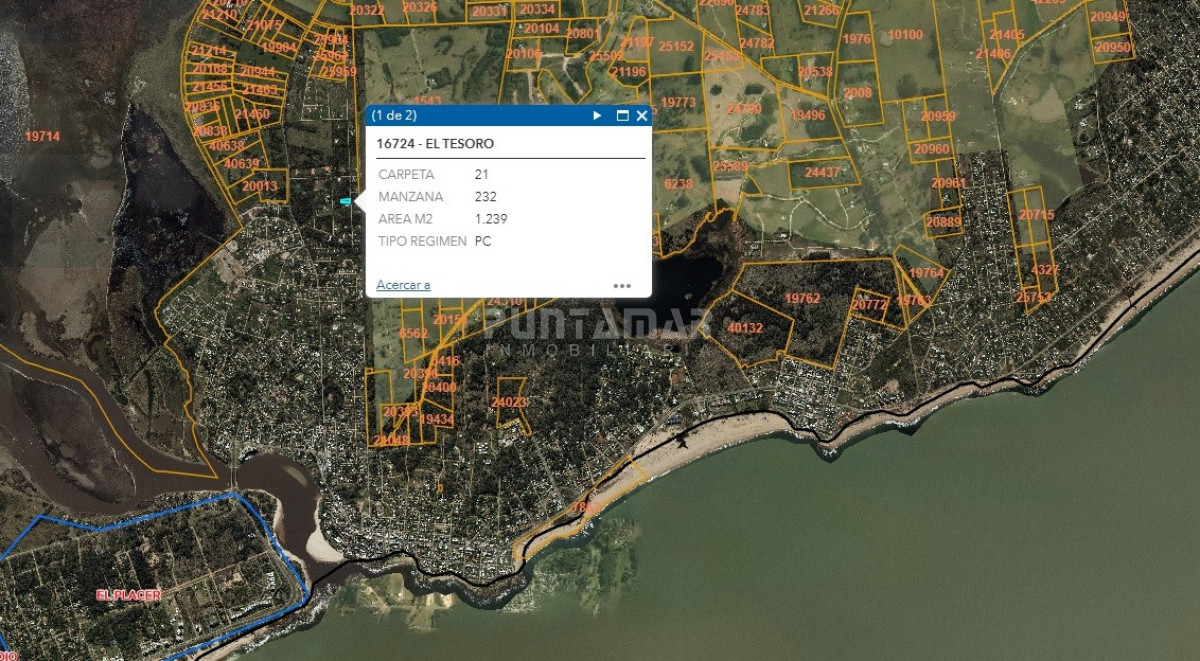Select the highlighted cyan parcel beside the popup
This screenshot has height=661, width=1200.
pyautogui.click(x=346, y=202)
